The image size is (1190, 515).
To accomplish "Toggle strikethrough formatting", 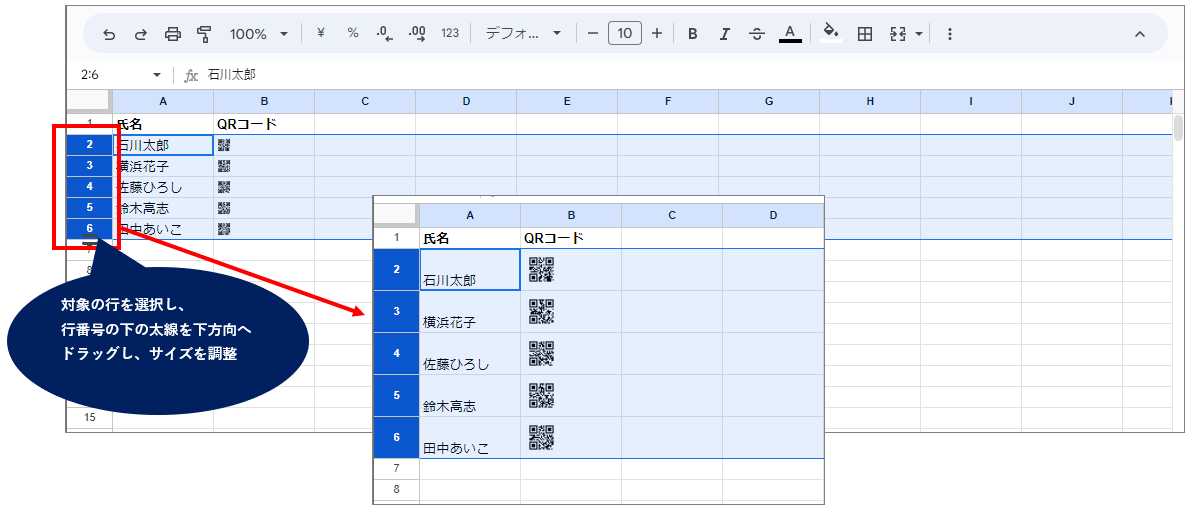I will pos(757,33).
